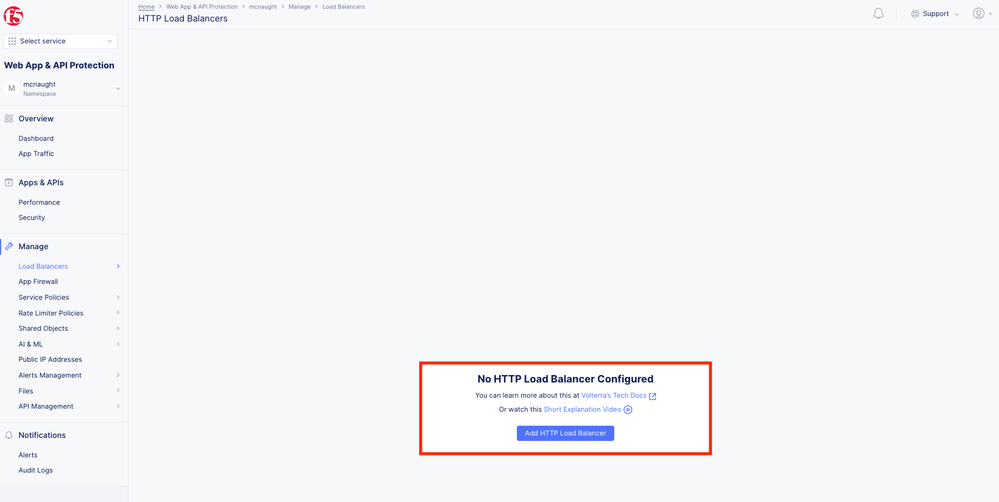Click Add HTTP Load Balancer button

565,433
